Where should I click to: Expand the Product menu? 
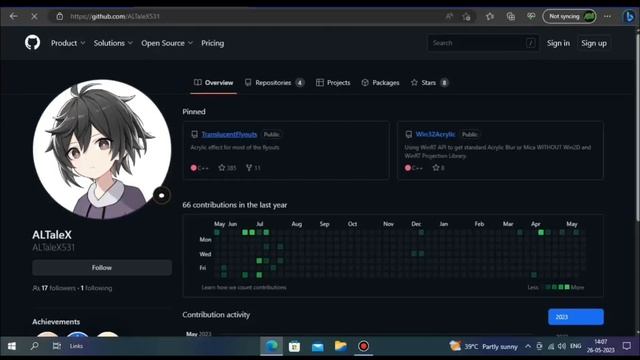(x=68, y=43)
